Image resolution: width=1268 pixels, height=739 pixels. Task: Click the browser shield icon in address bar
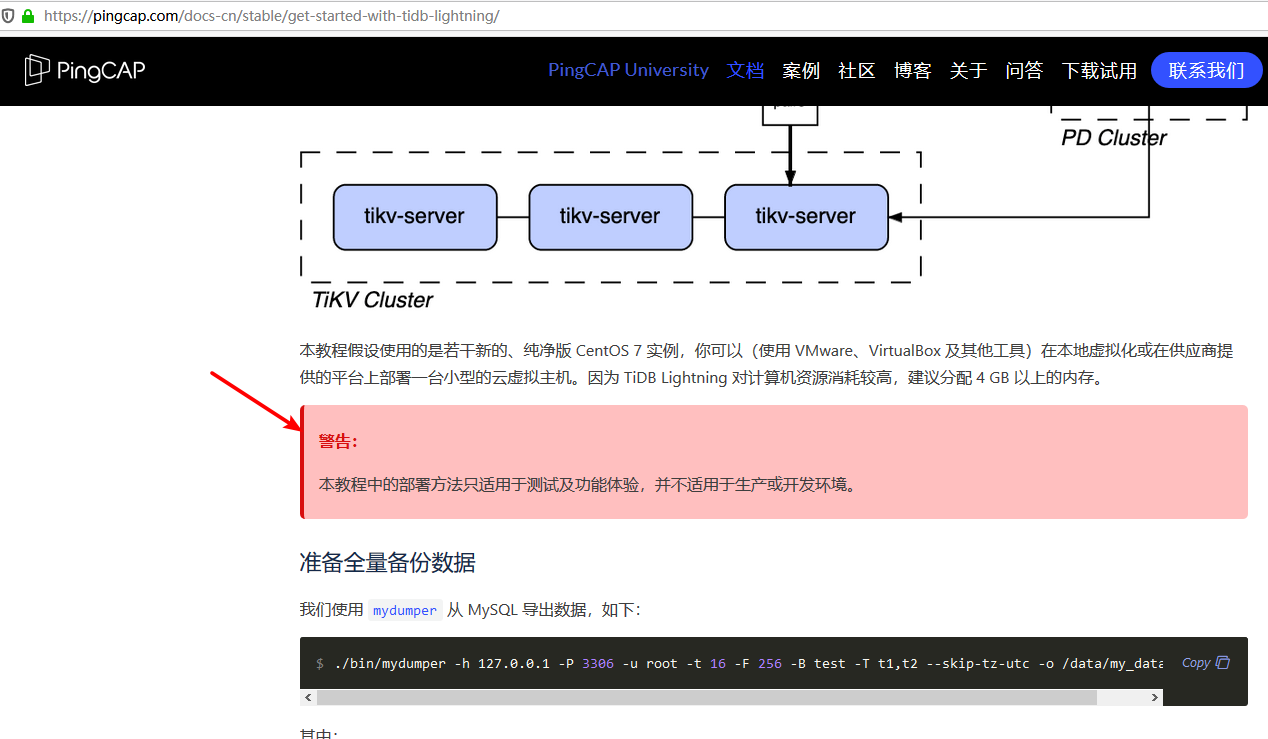pos(8,16)
